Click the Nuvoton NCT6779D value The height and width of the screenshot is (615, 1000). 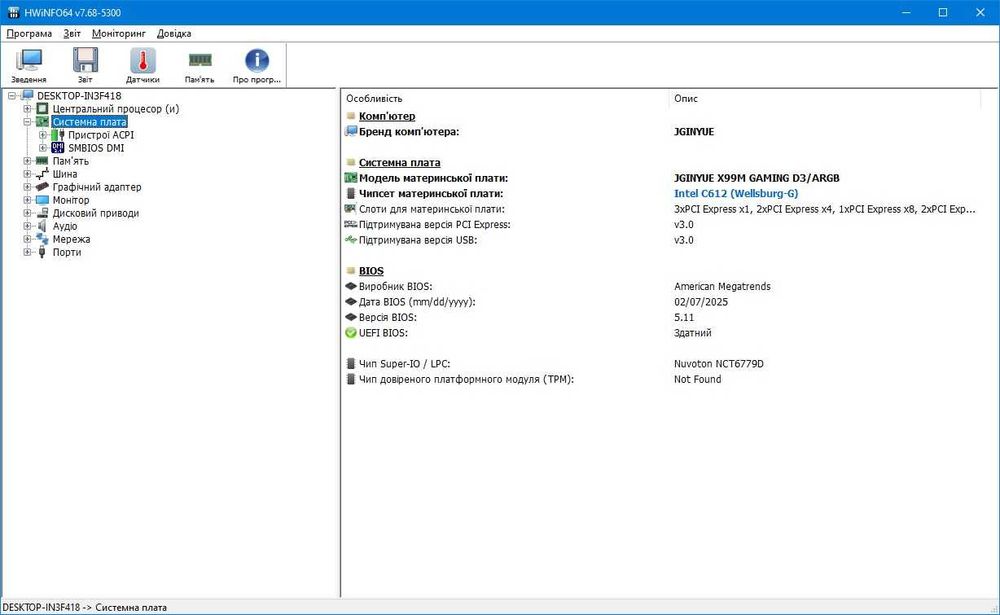[719, 364]
